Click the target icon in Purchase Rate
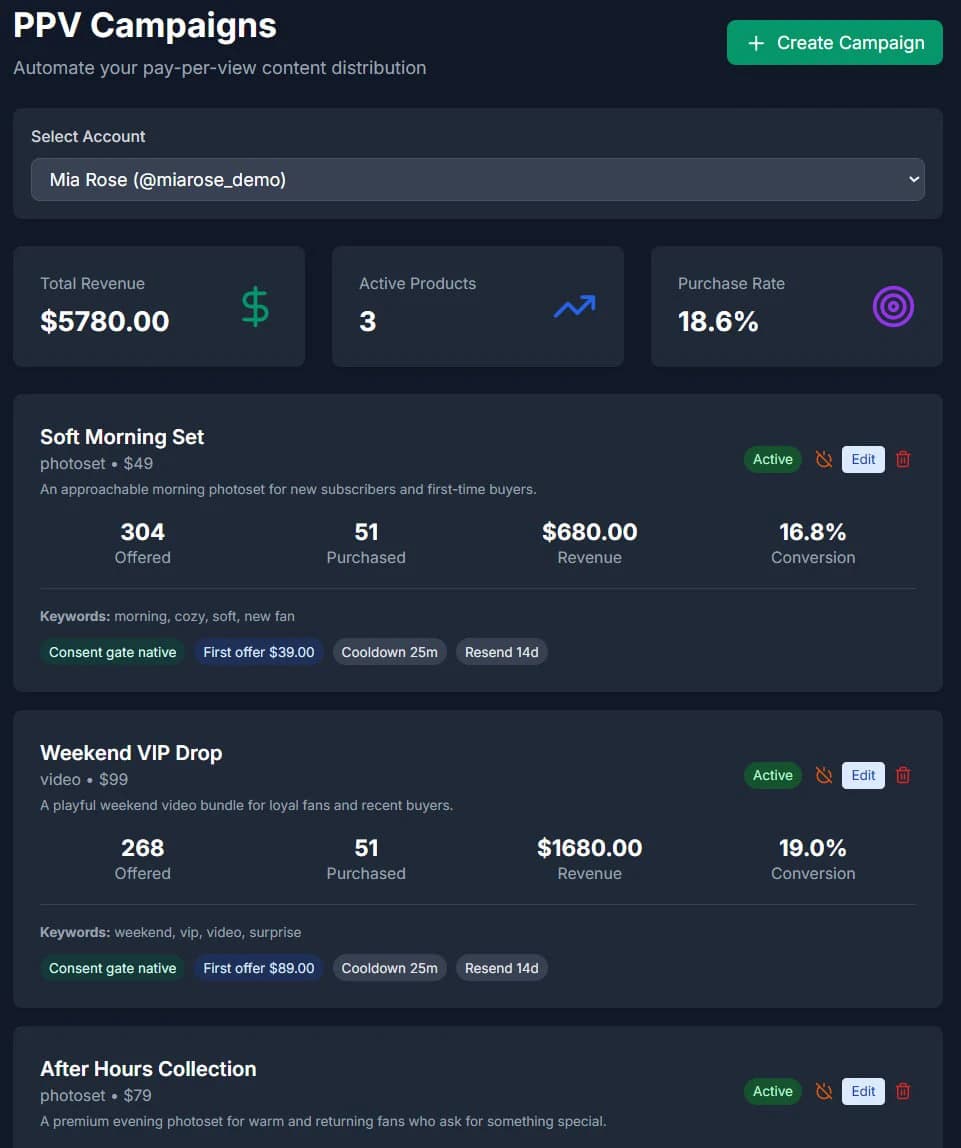Image resolution: width=961 pixels, height=1148 pixels. [893, 306]
